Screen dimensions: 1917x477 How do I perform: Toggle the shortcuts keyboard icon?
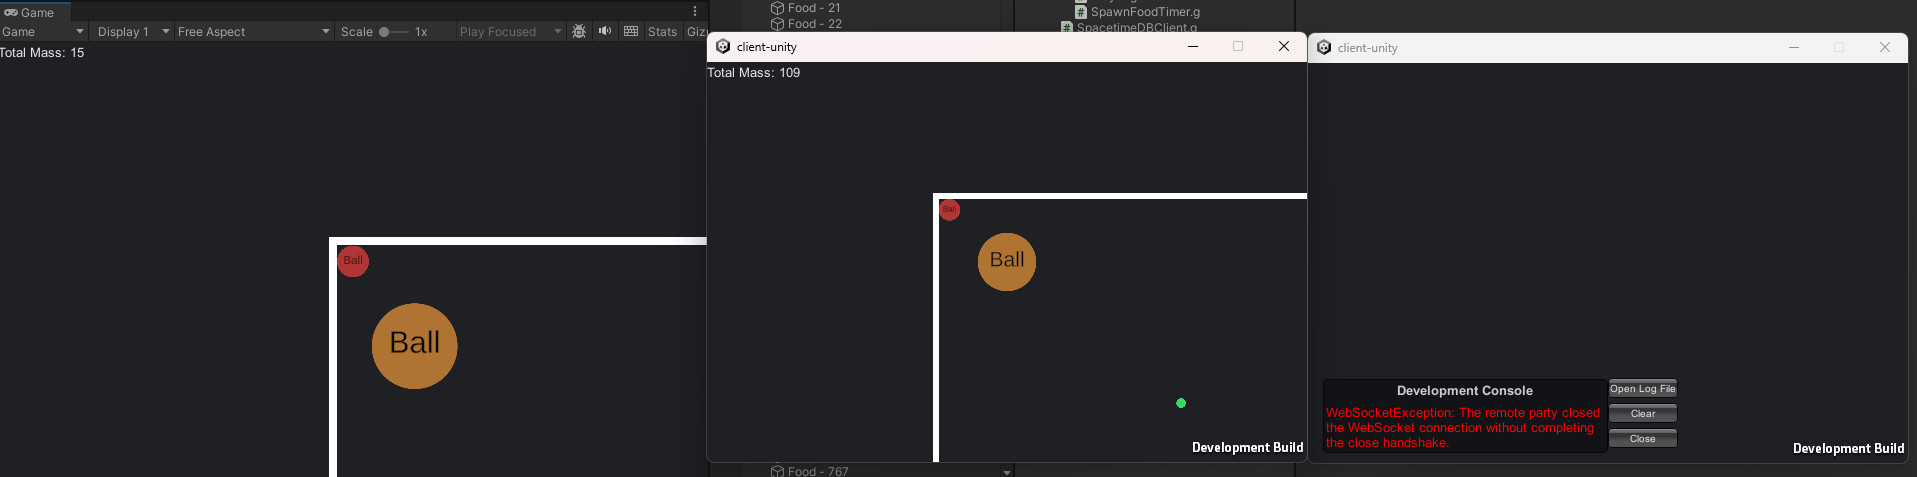click(631, 32)
